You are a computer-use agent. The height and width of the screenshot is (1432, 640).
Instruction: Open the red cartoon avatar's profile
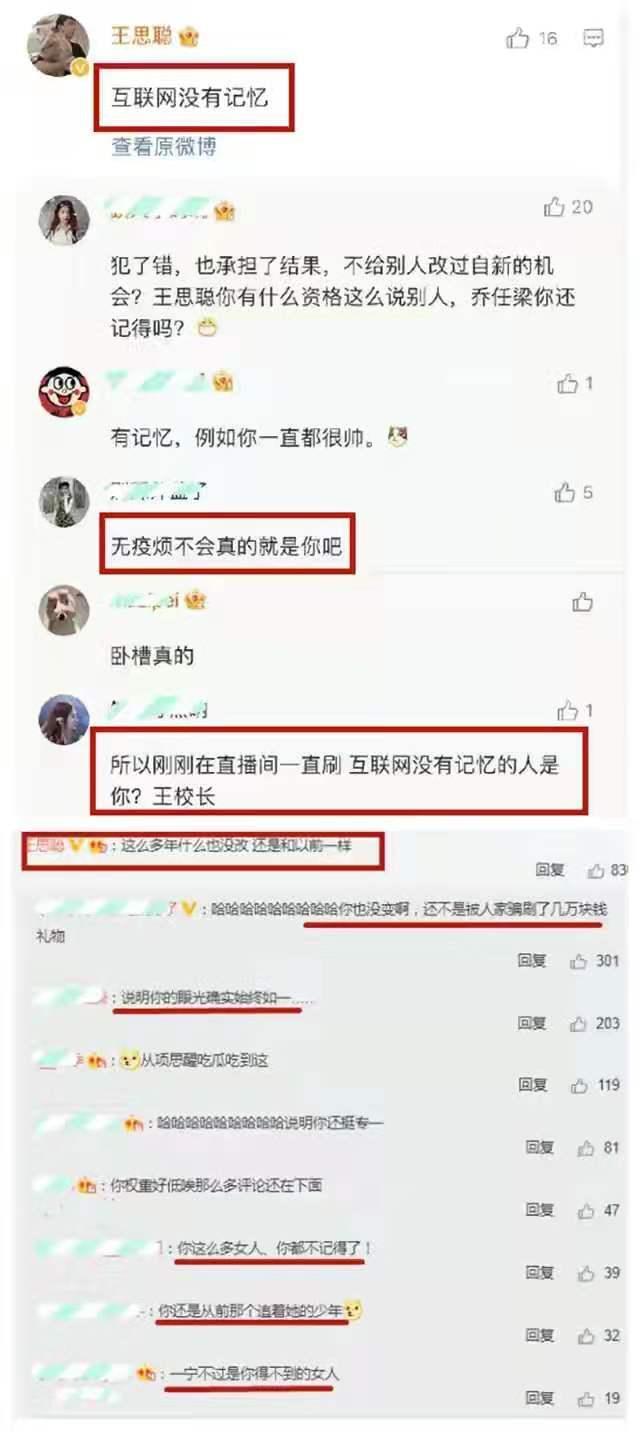pos(64,392)
